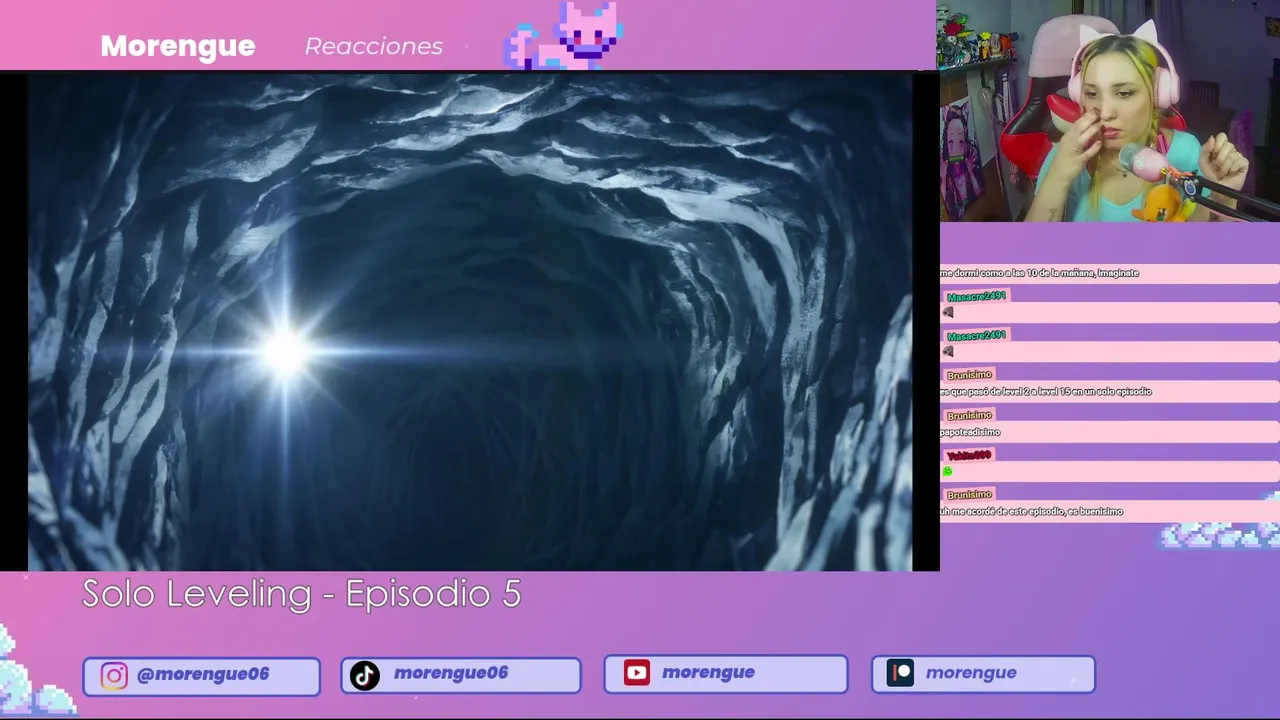Click the streamer webcam feed
Screen dimensions: 1280x720
[x=1108, y=110]
